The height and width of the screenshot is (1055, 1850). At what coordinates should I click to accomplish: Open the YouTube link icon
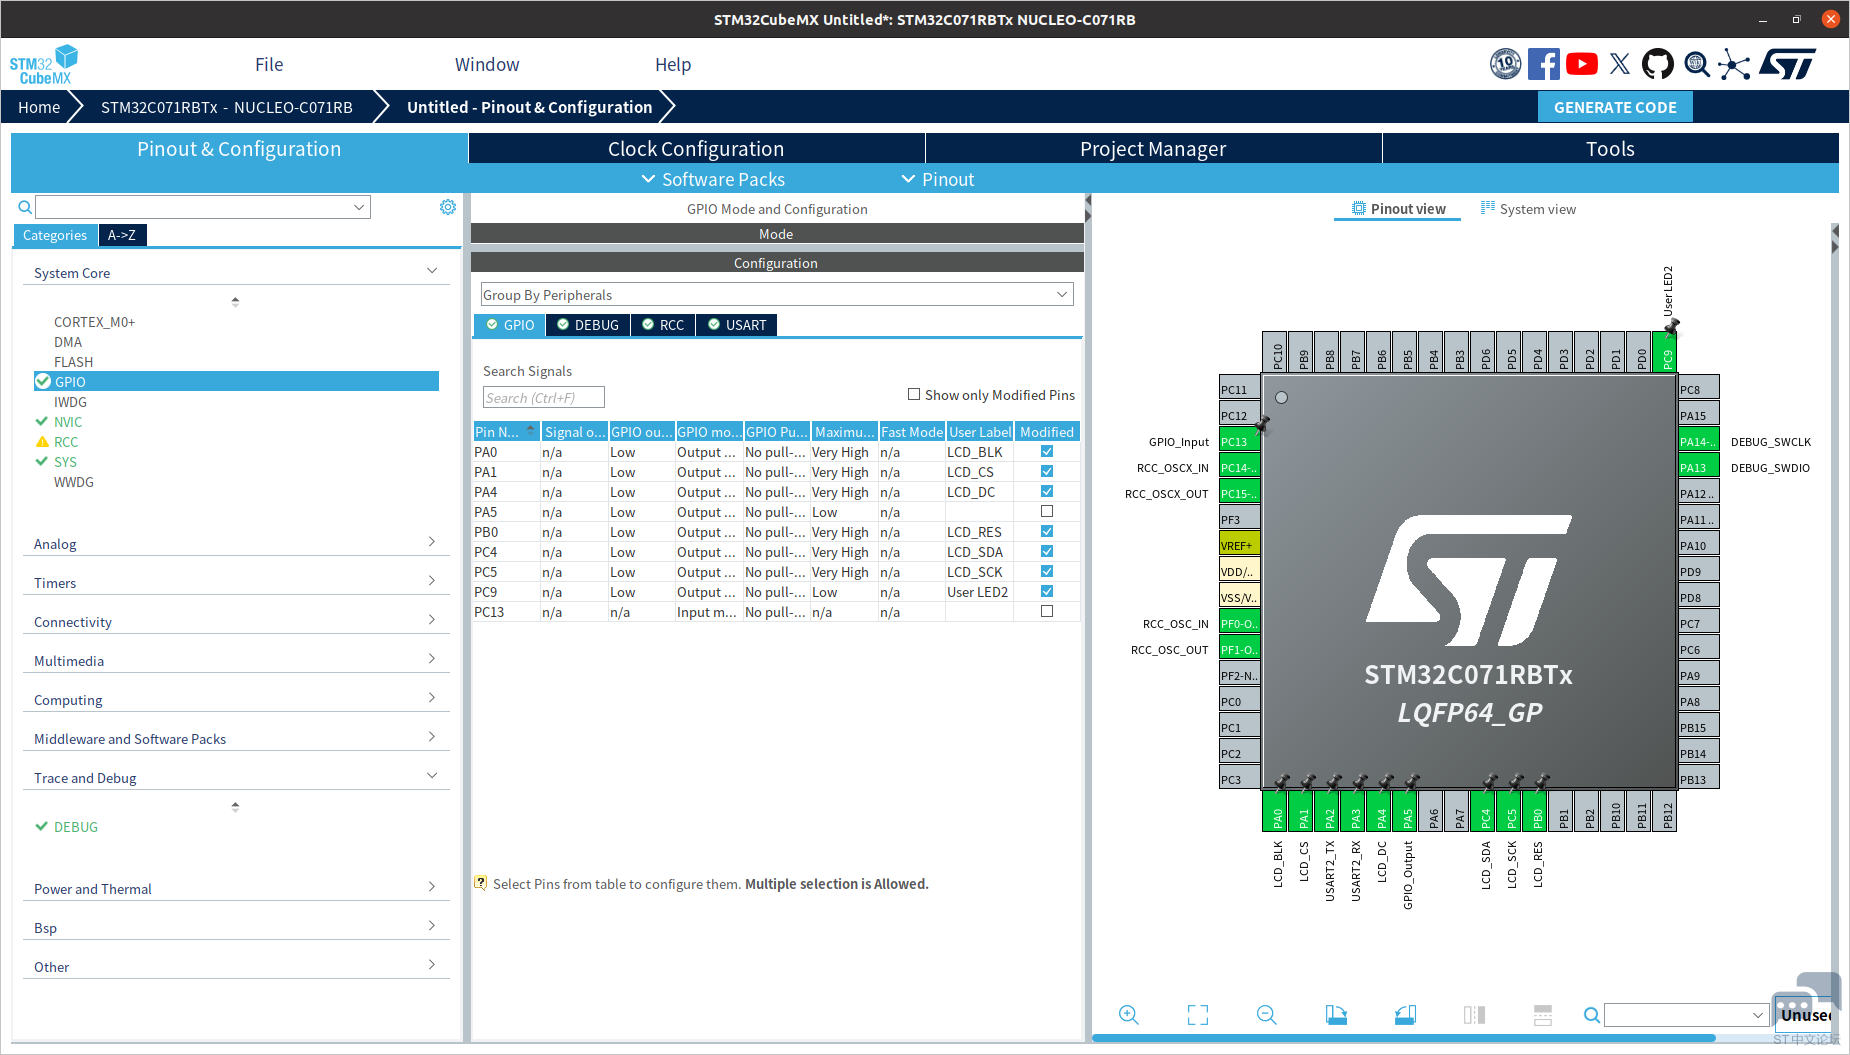1581,64
